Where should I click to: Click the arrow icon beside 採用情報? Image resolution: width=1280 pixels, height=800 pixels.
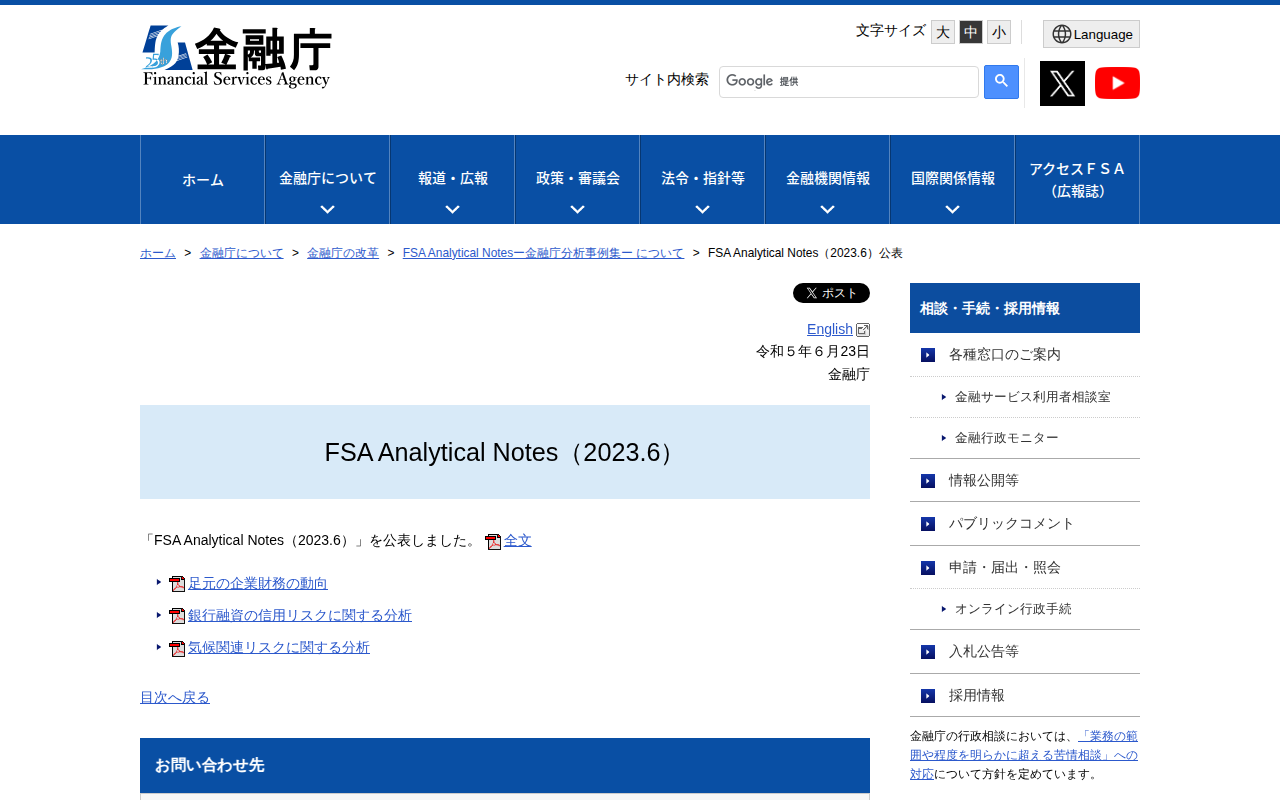[928, 696]
